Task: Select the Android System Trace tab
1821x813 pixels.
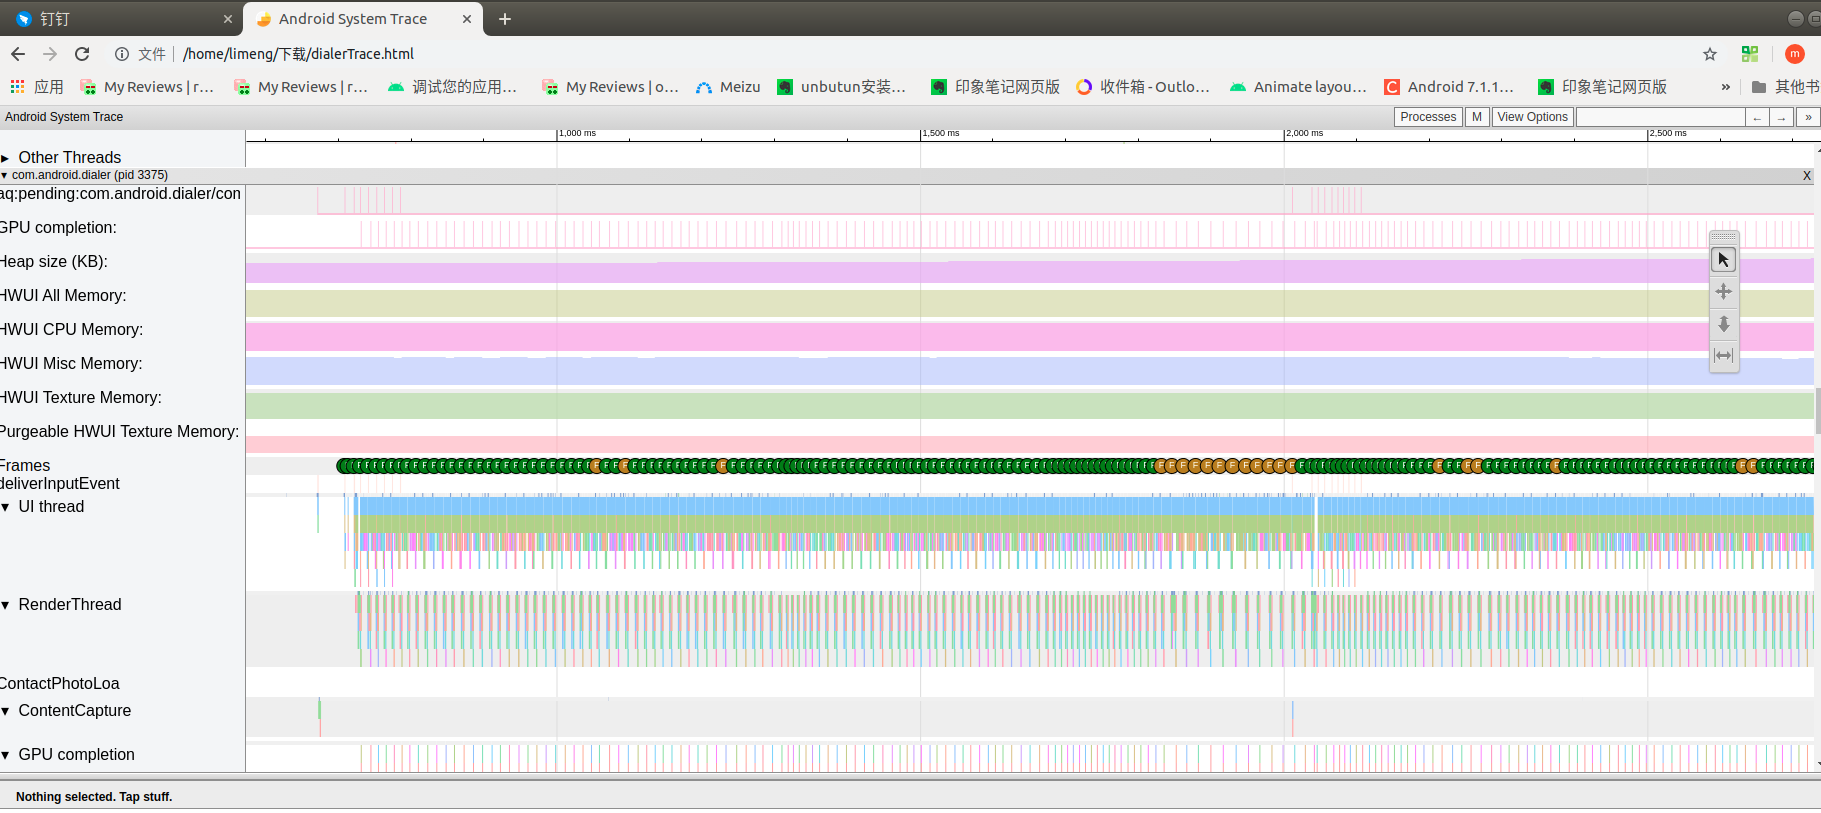Action: 363,19
